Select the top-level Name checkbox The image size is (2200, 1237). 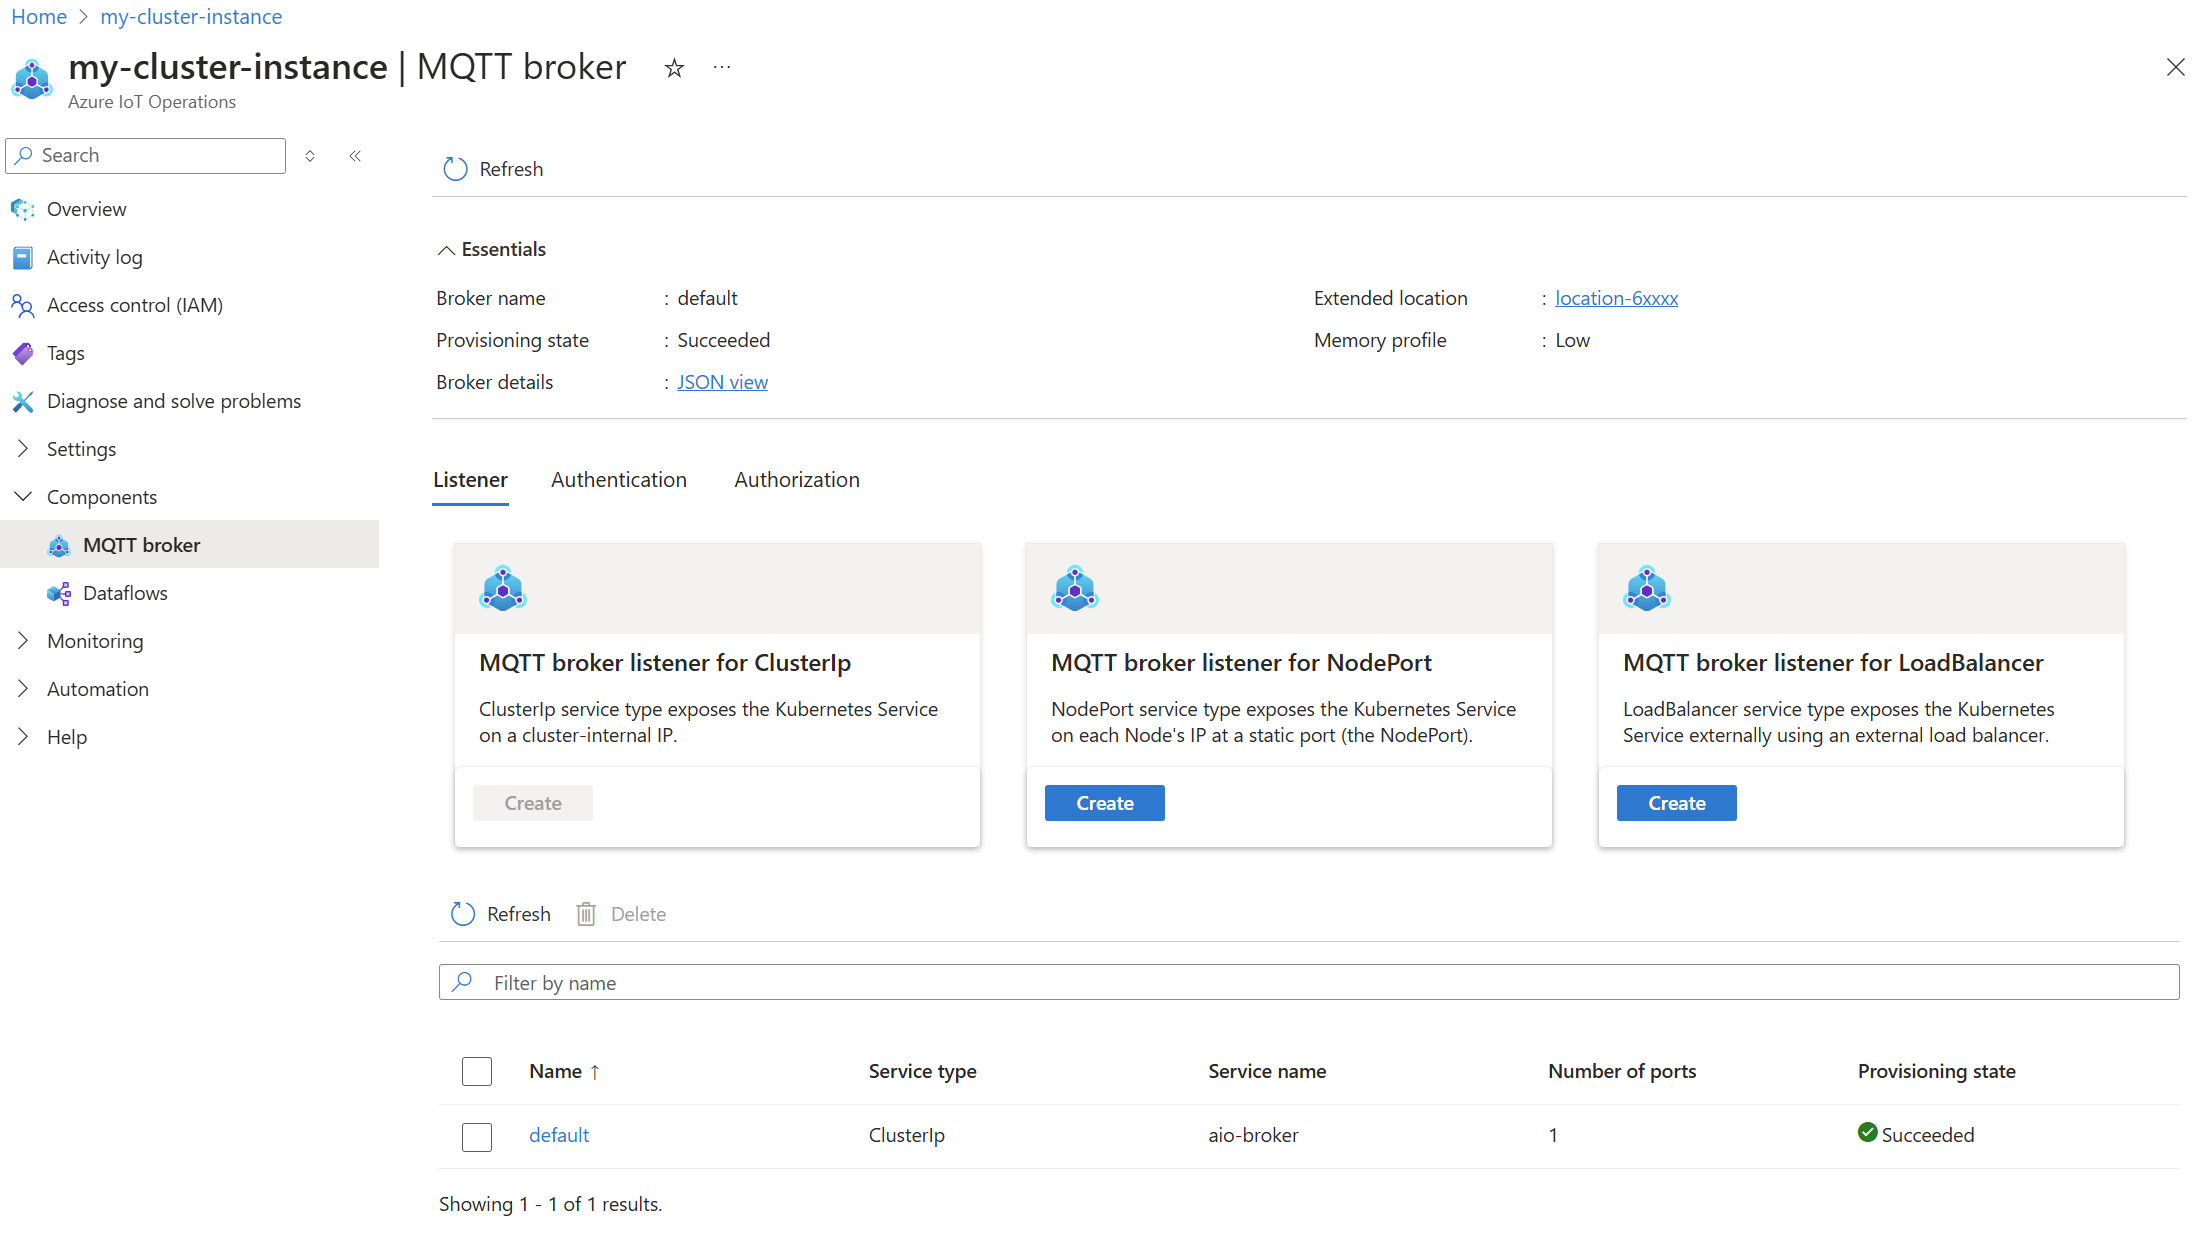click(x=477, y=1071)
